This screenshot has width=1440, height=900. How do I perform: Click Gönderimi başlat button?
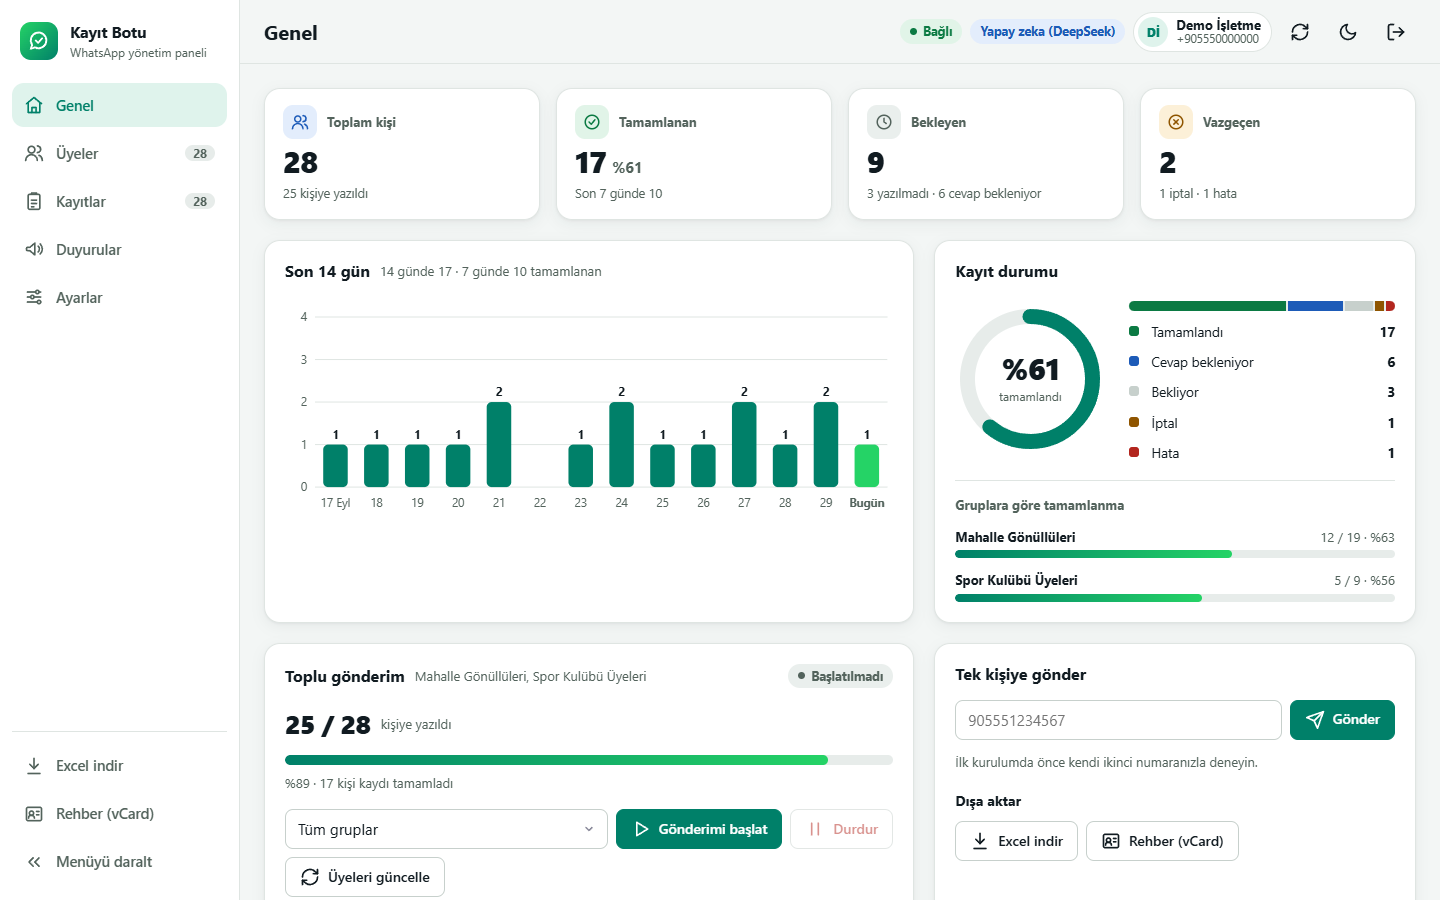[699, 829]
